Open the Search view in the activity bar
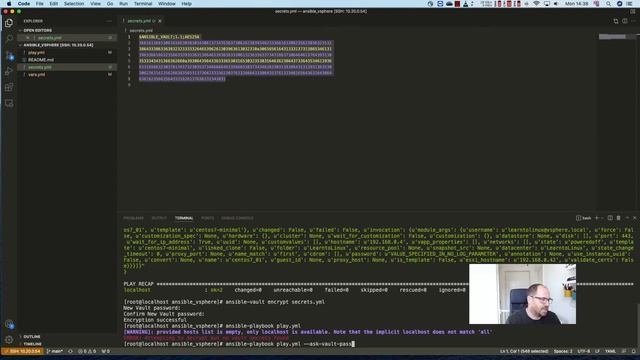The image size is (640, 360). click(9, 39)
